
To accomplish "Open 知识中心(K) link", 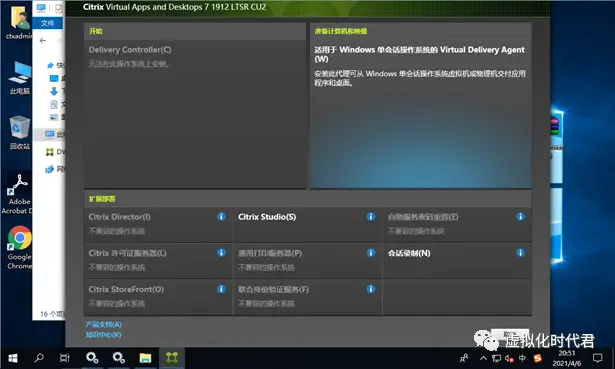I will click(104, 334).
